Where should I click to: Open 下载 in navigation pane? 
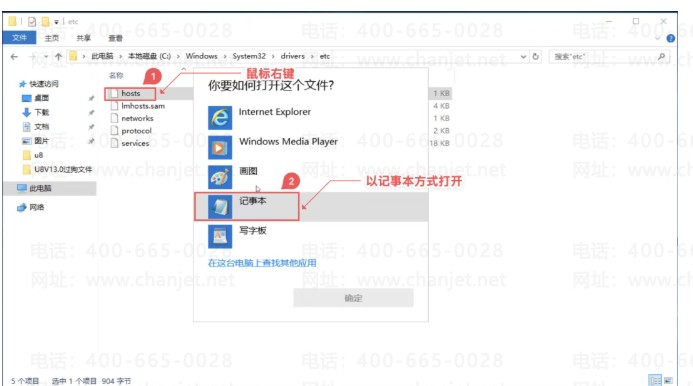[x=36, y=112]
